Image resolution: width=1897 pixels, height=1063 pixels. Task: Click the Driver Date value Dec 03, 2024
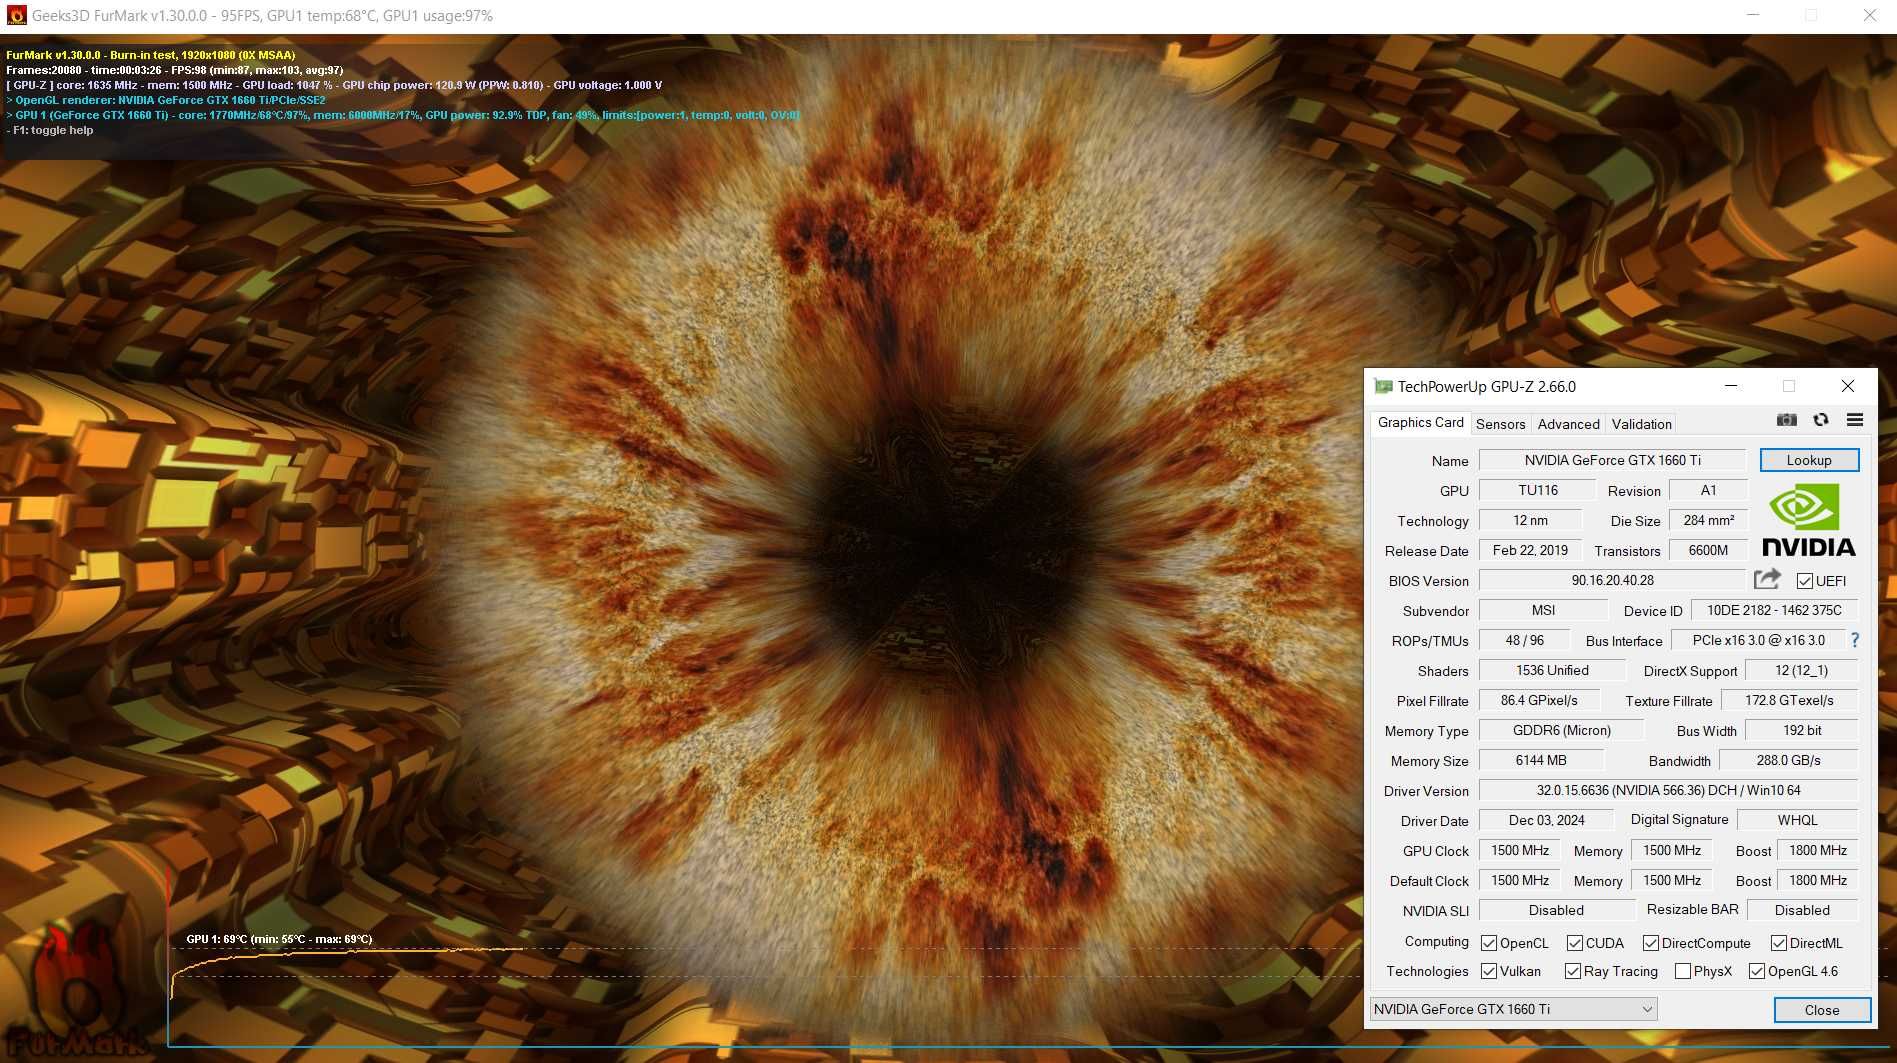[x=1546, y=820]
